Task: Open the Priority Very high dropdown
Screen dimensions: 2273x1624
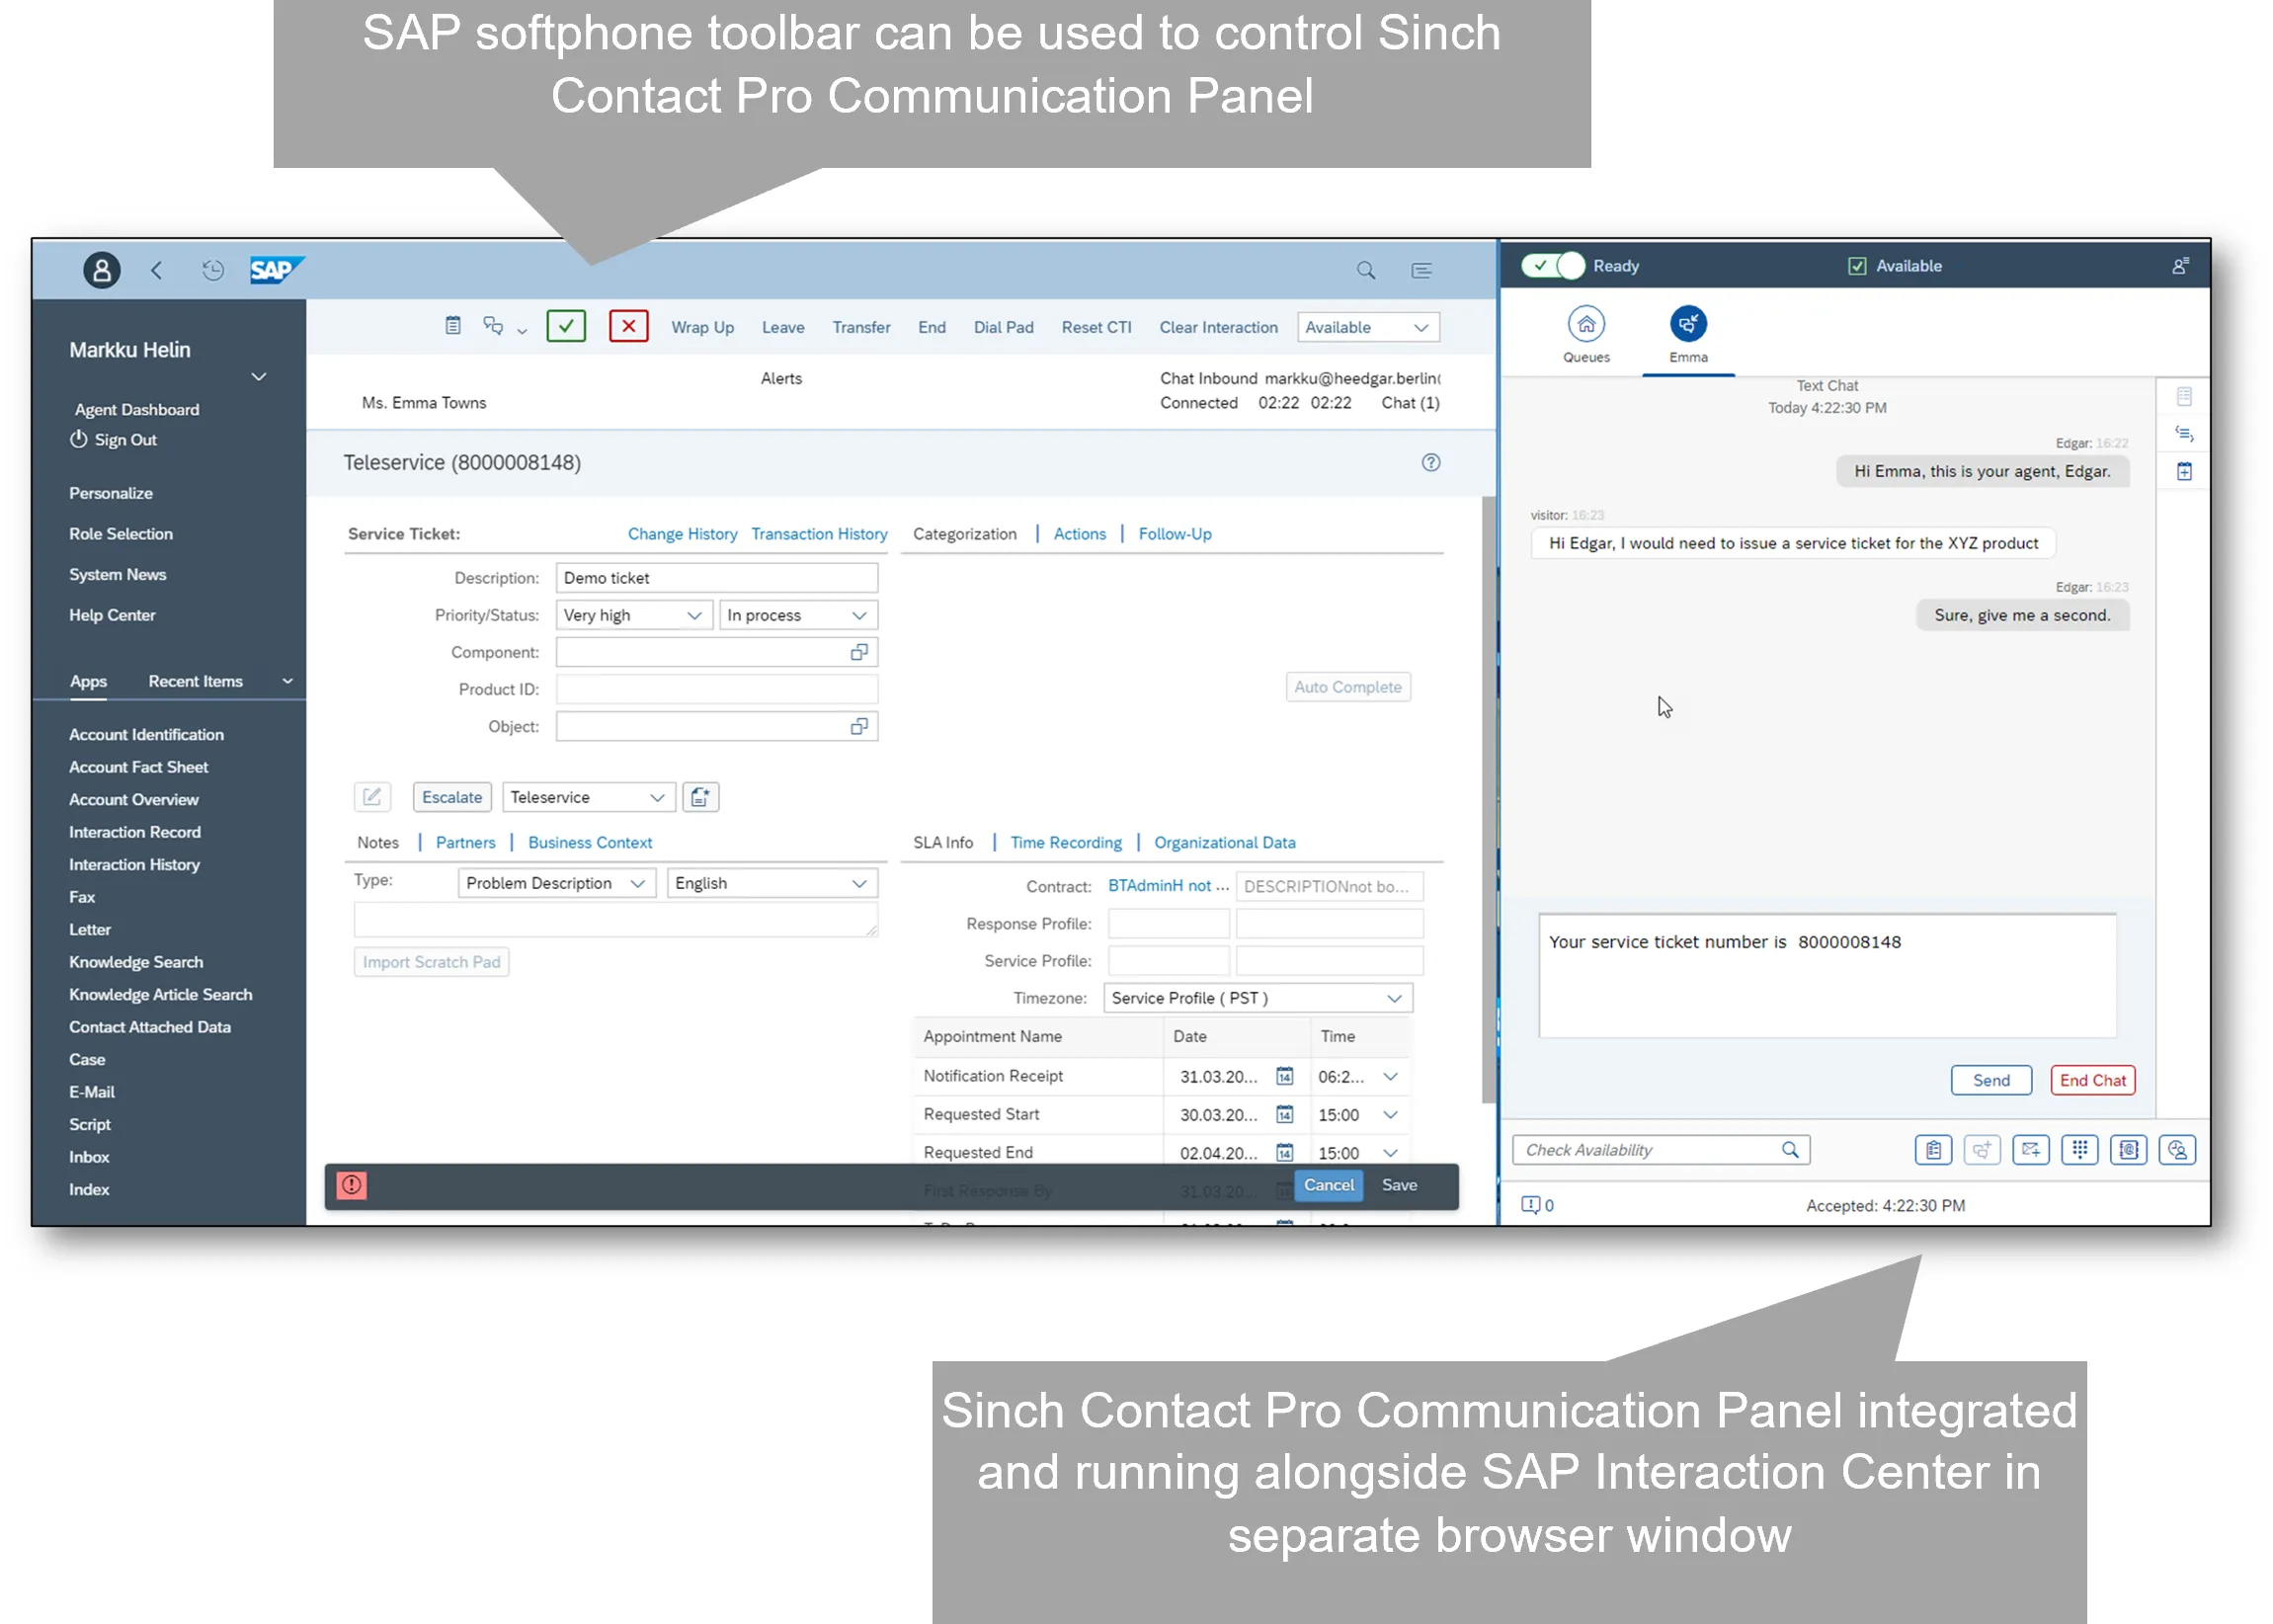Action: pyautogui.click(x=634, y=615)
